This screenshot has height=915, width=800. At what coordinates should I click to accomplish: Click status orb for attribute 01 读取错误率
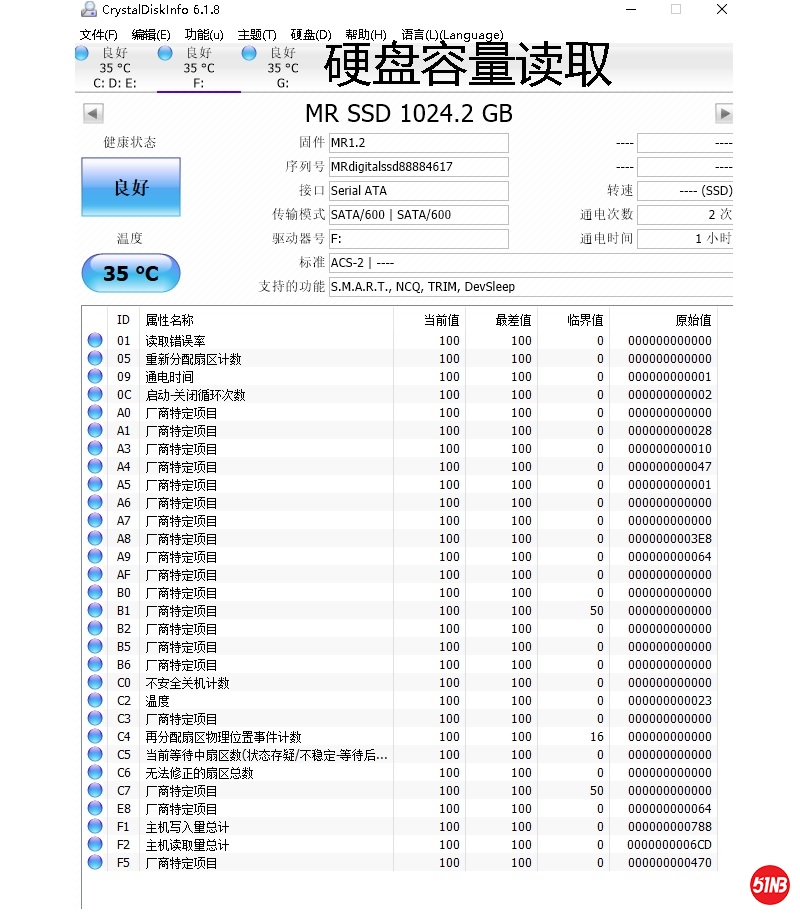coord(95,341)
